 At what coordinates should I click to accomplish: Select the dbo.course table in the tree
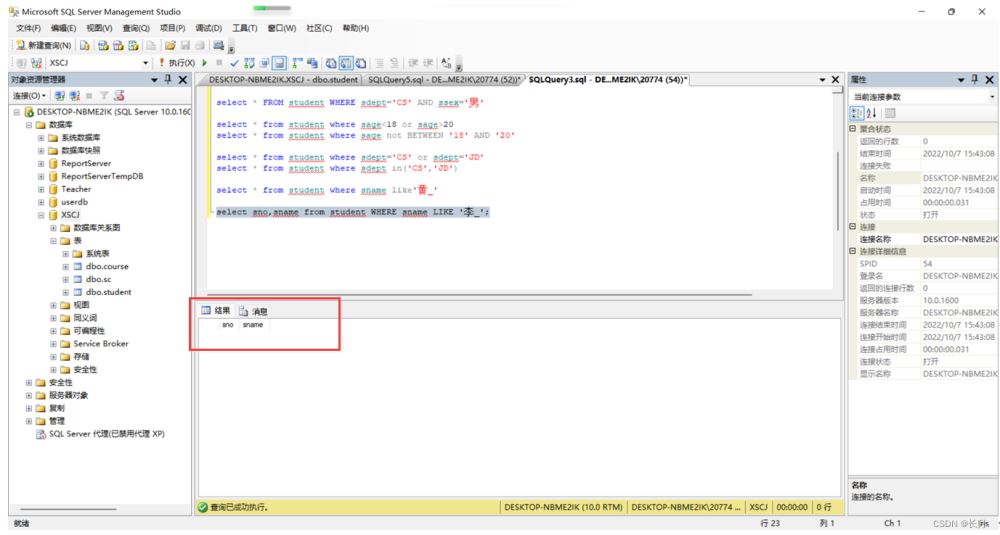(x=106, y=267)
